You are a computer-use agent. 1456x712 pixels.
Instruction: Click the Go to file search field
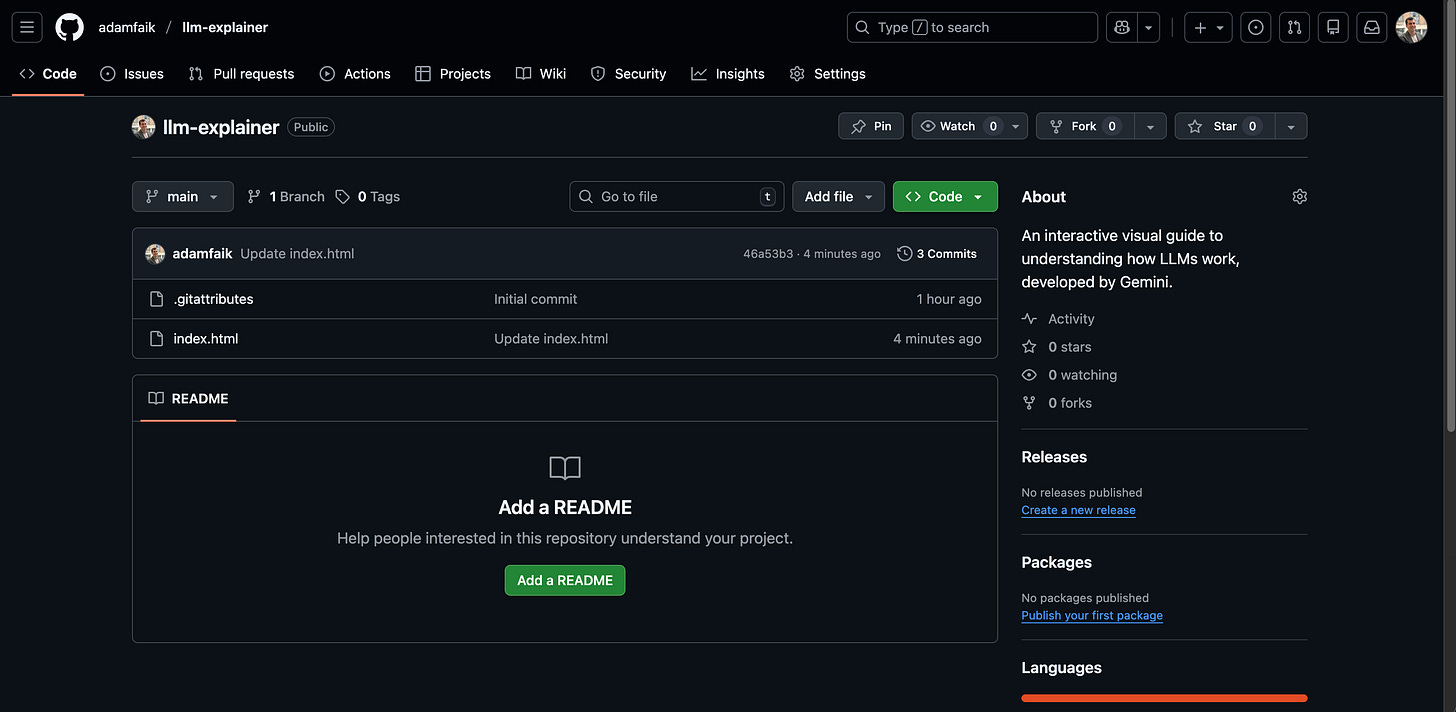pos(676,196)
